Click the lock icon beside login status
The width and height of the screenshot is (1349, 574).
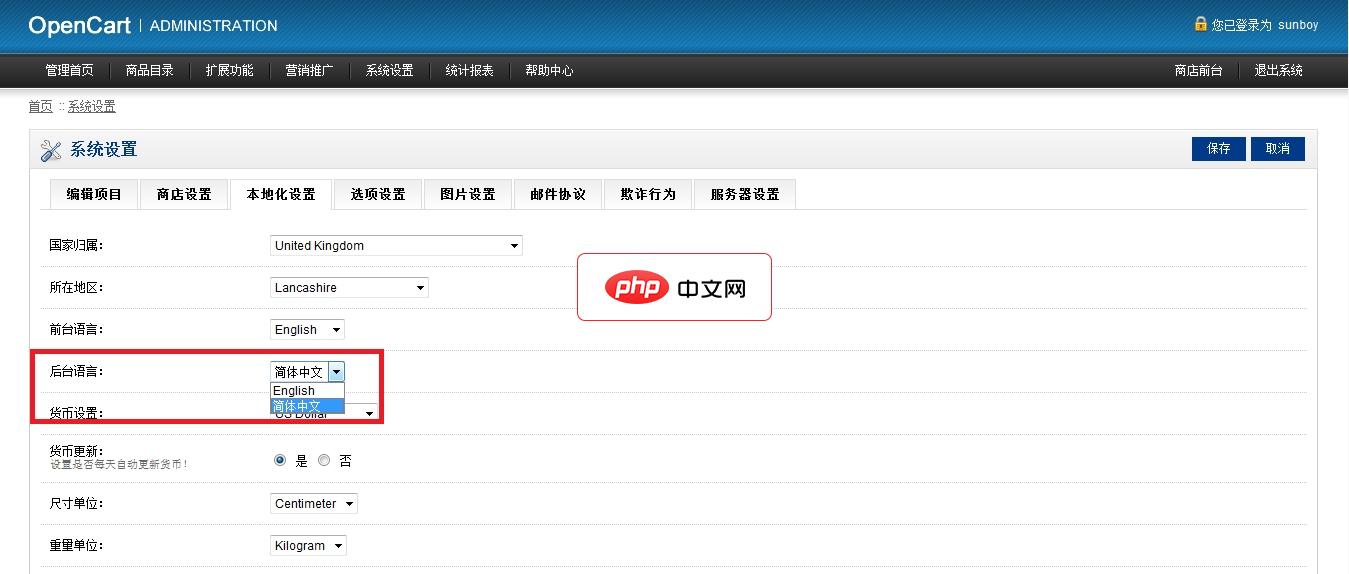pyautogui.click(x=1201, y=23)
